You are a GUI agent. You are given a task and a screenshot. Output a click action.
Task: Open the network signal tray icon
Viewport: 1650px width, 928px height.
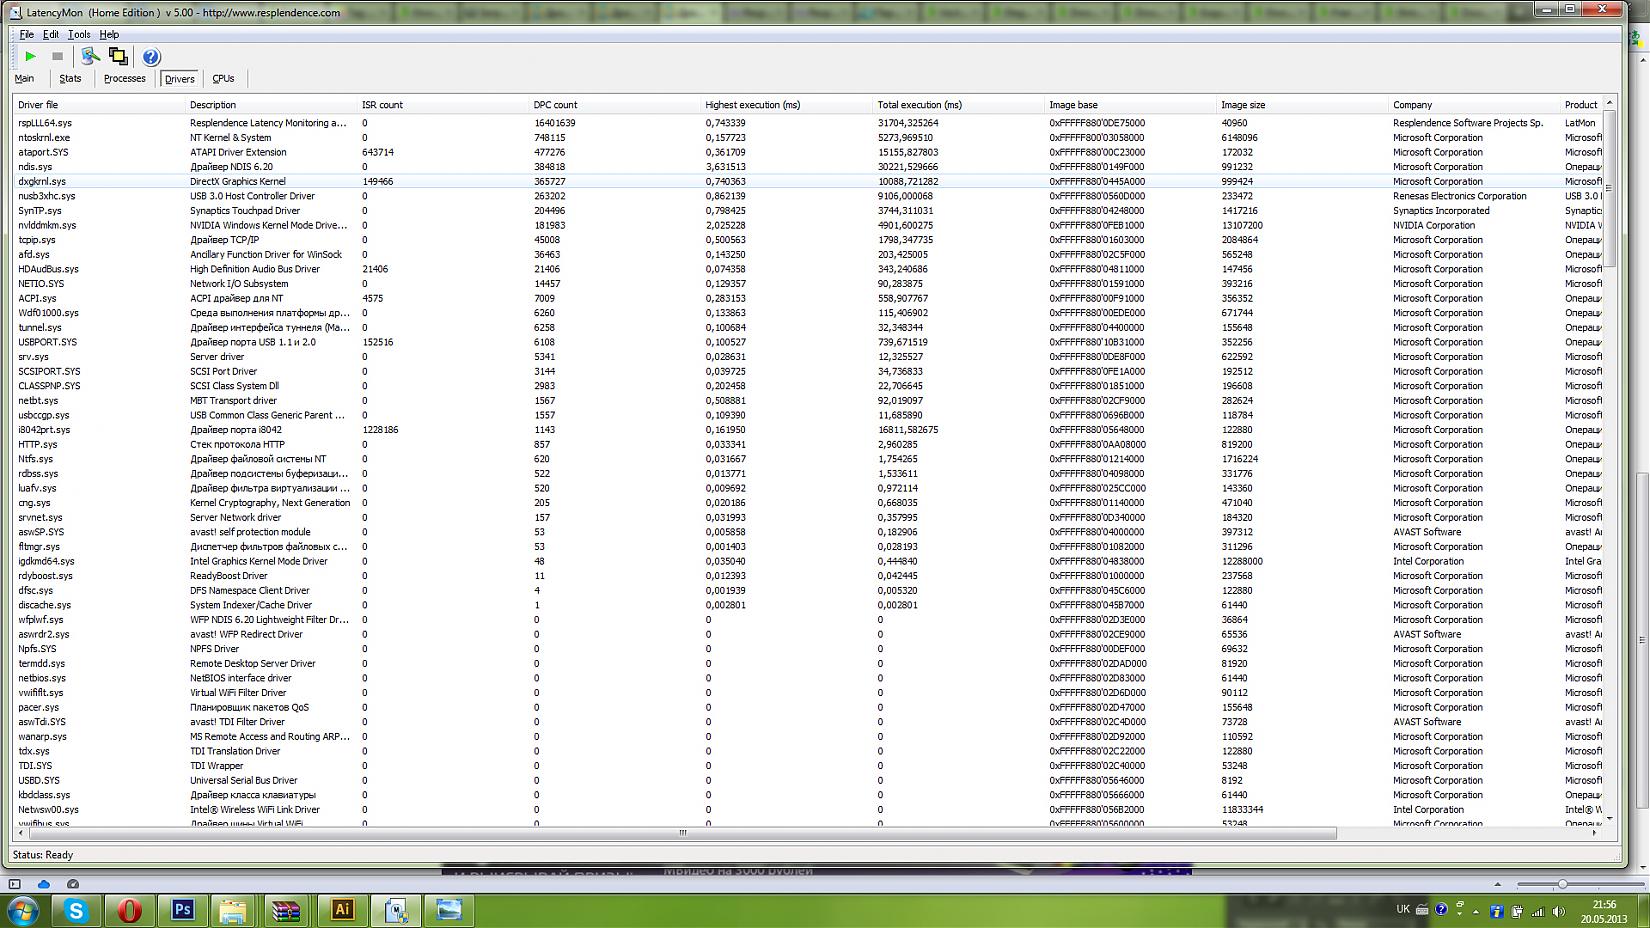[x=1537, y=911]
